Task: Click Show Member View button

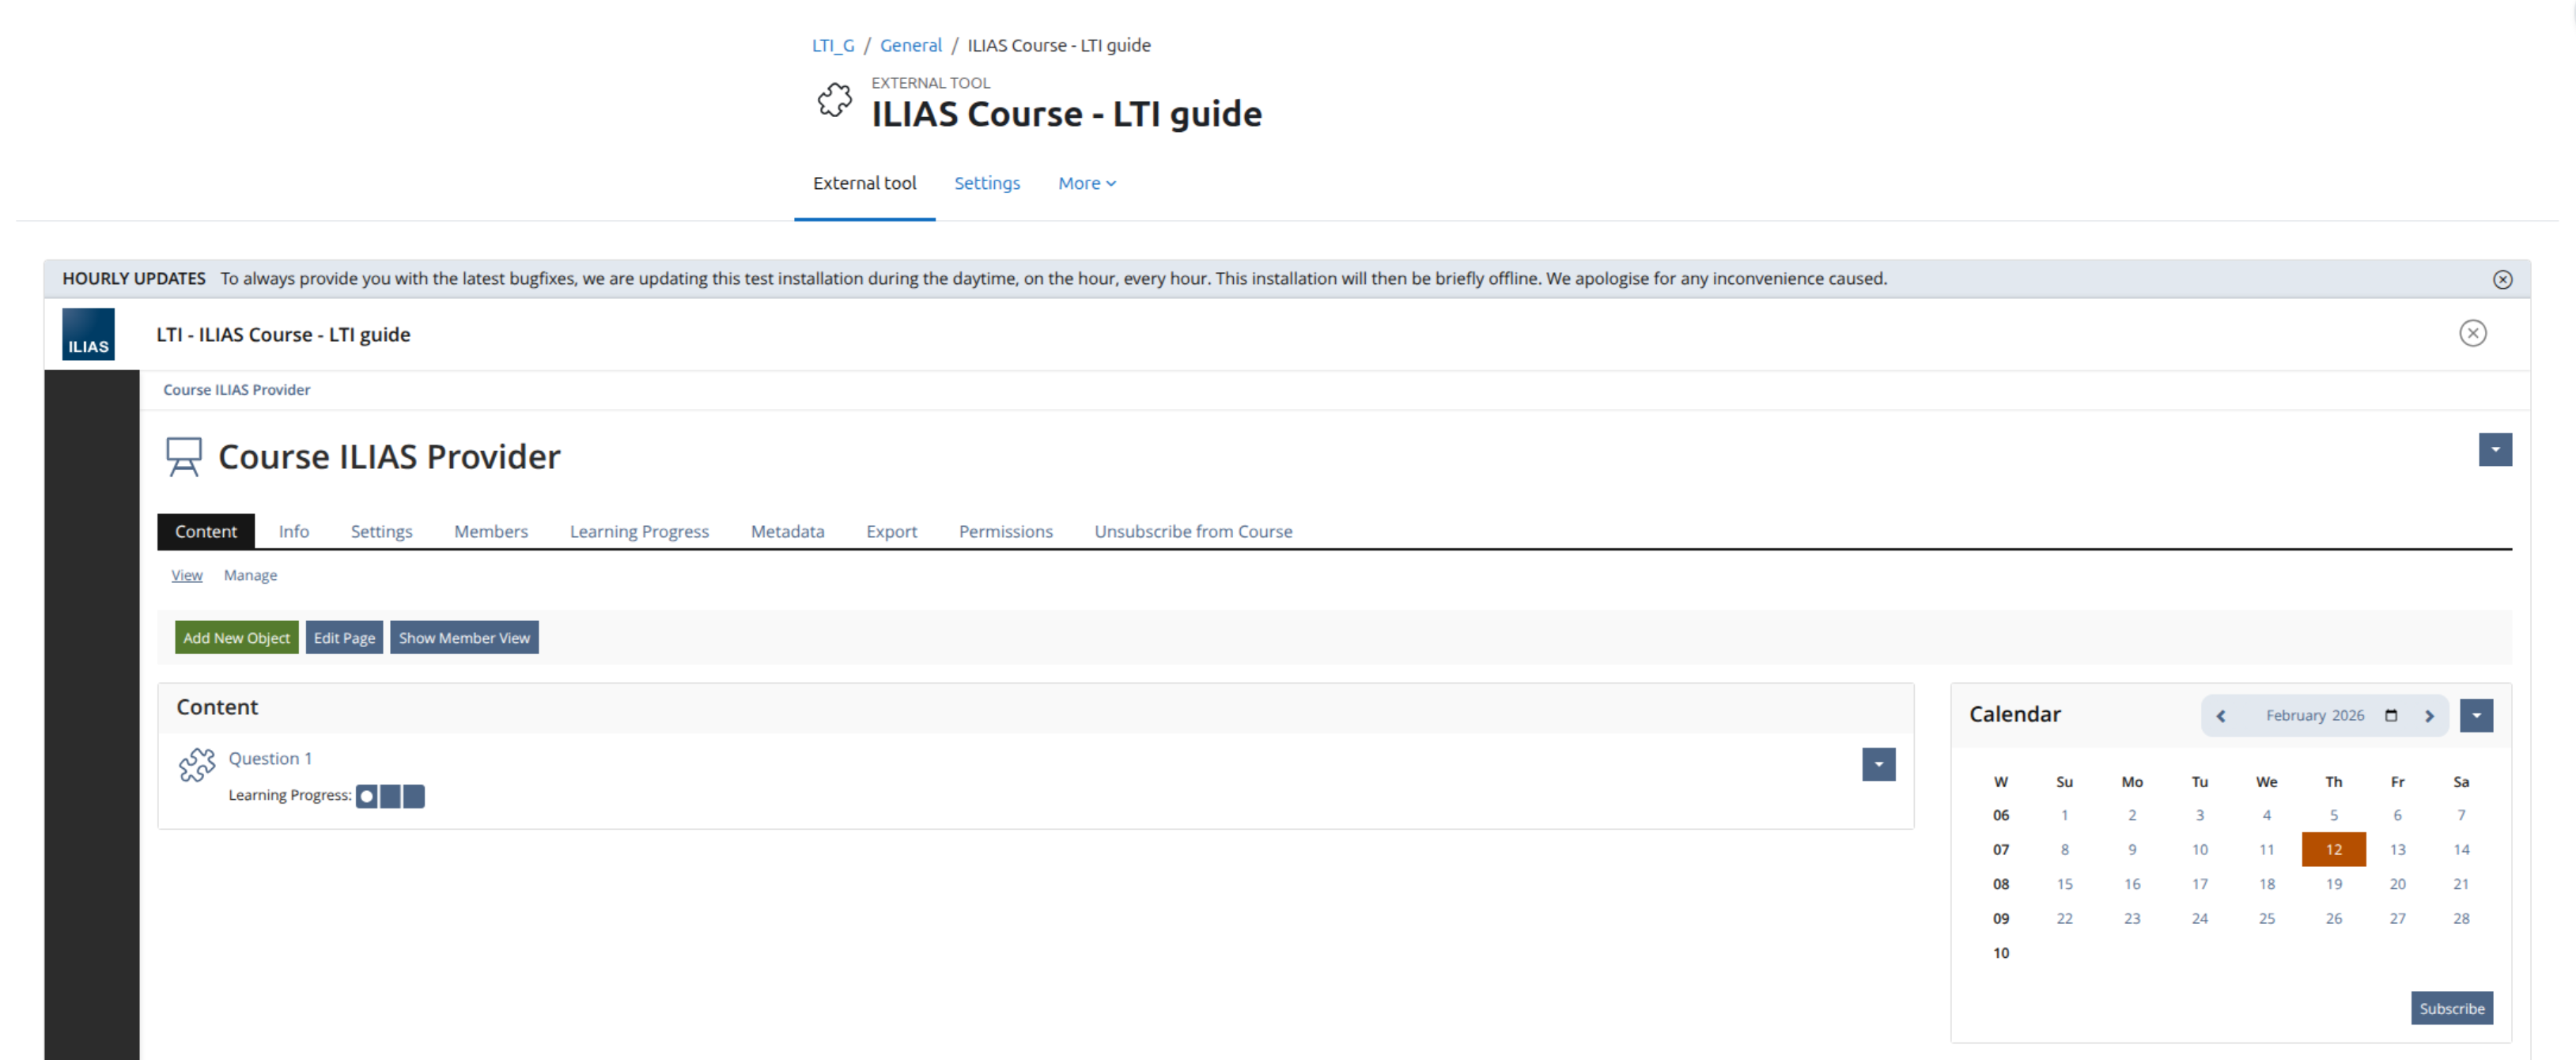Action: click(465, 638)
